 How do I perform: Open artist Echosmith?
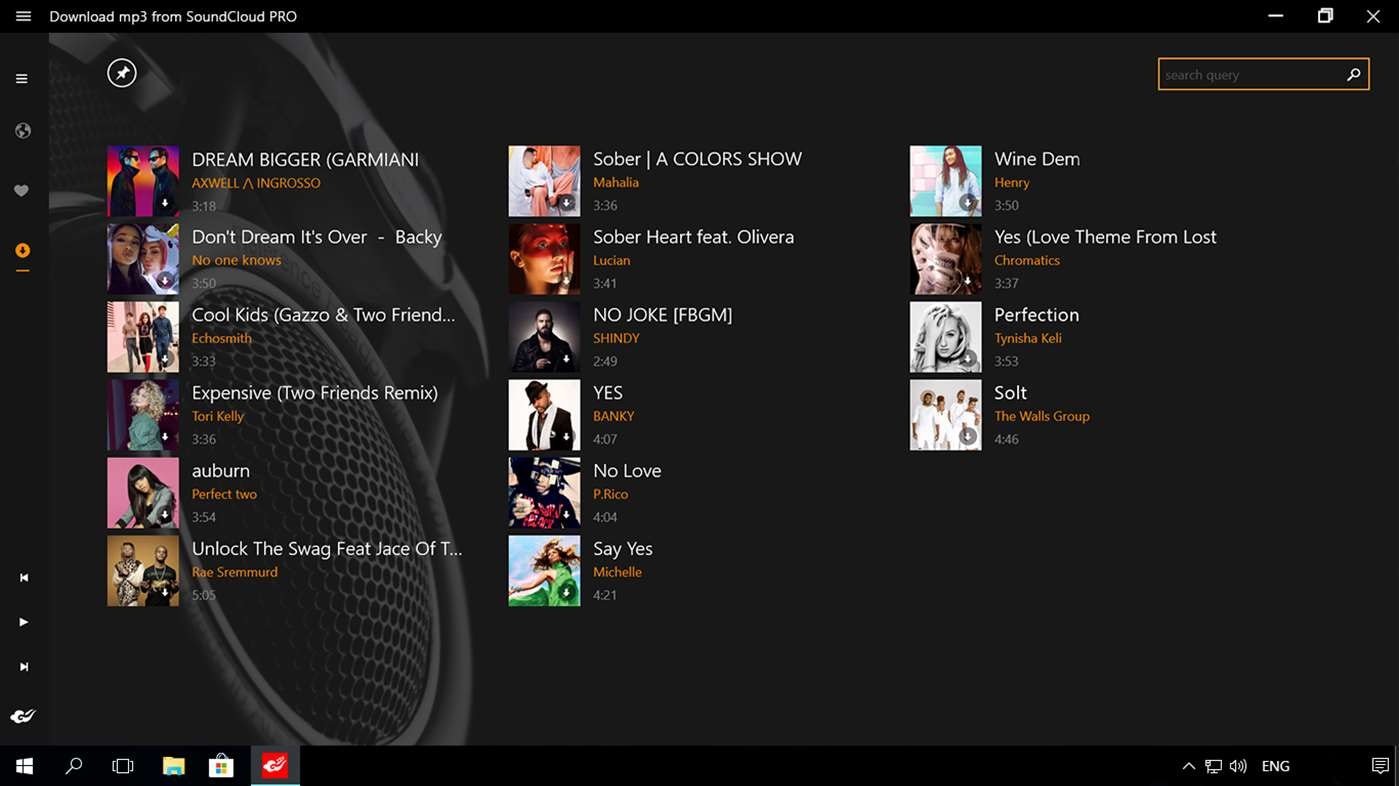pyautogui.click(x=222, y=338)
